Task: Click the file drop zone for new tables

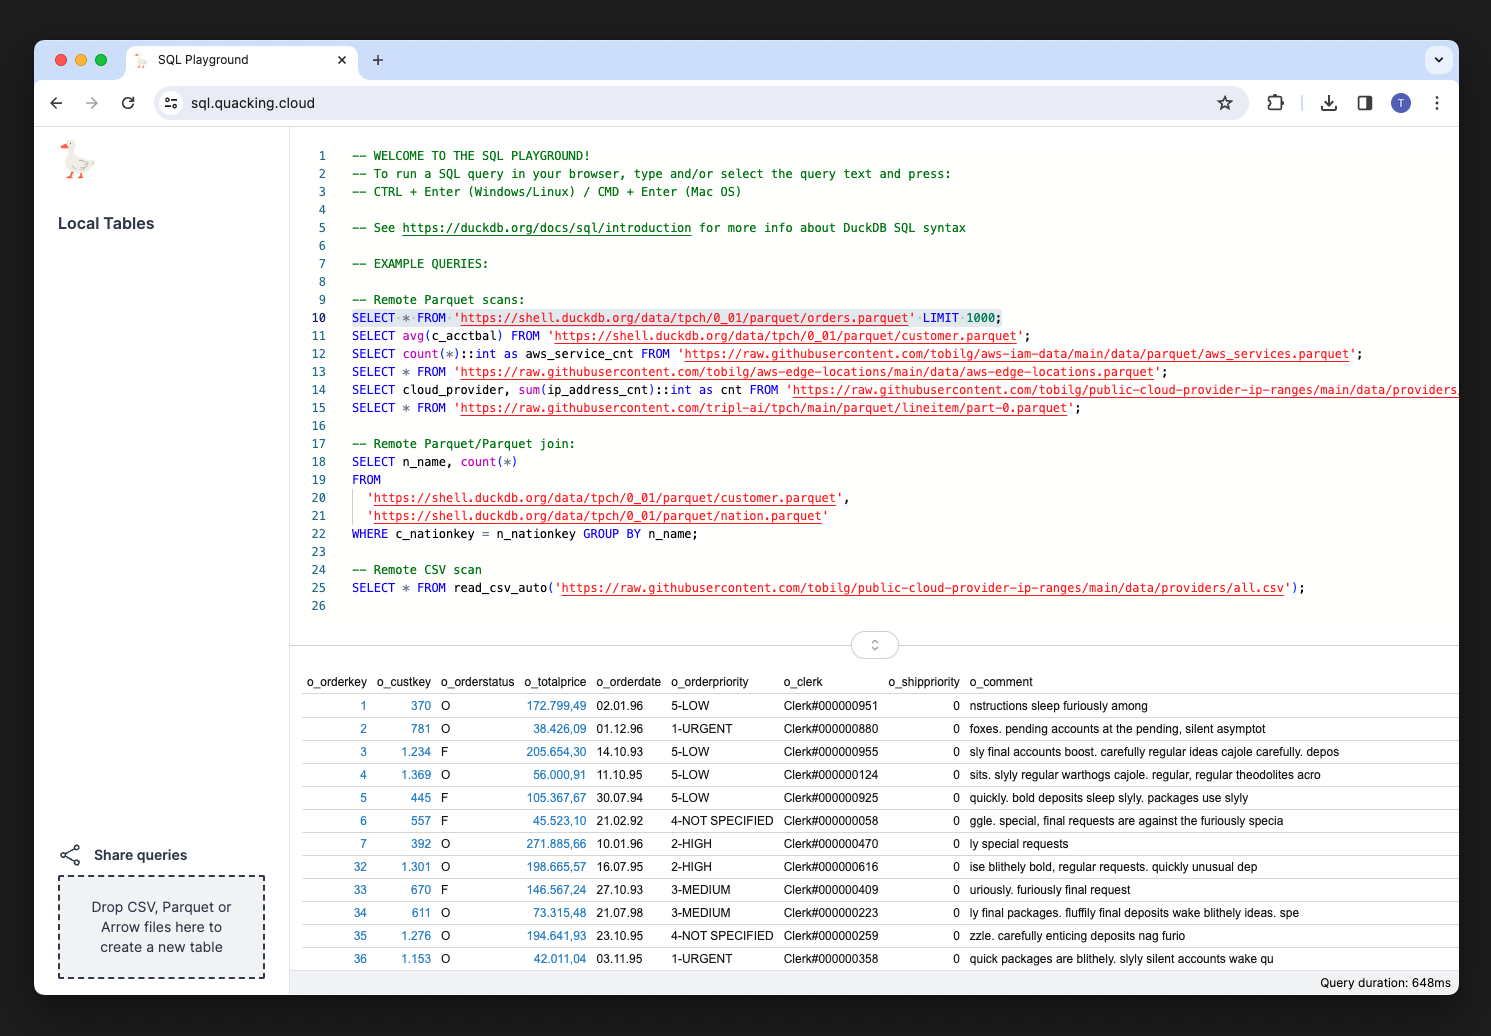Action: tap(161, 927)
